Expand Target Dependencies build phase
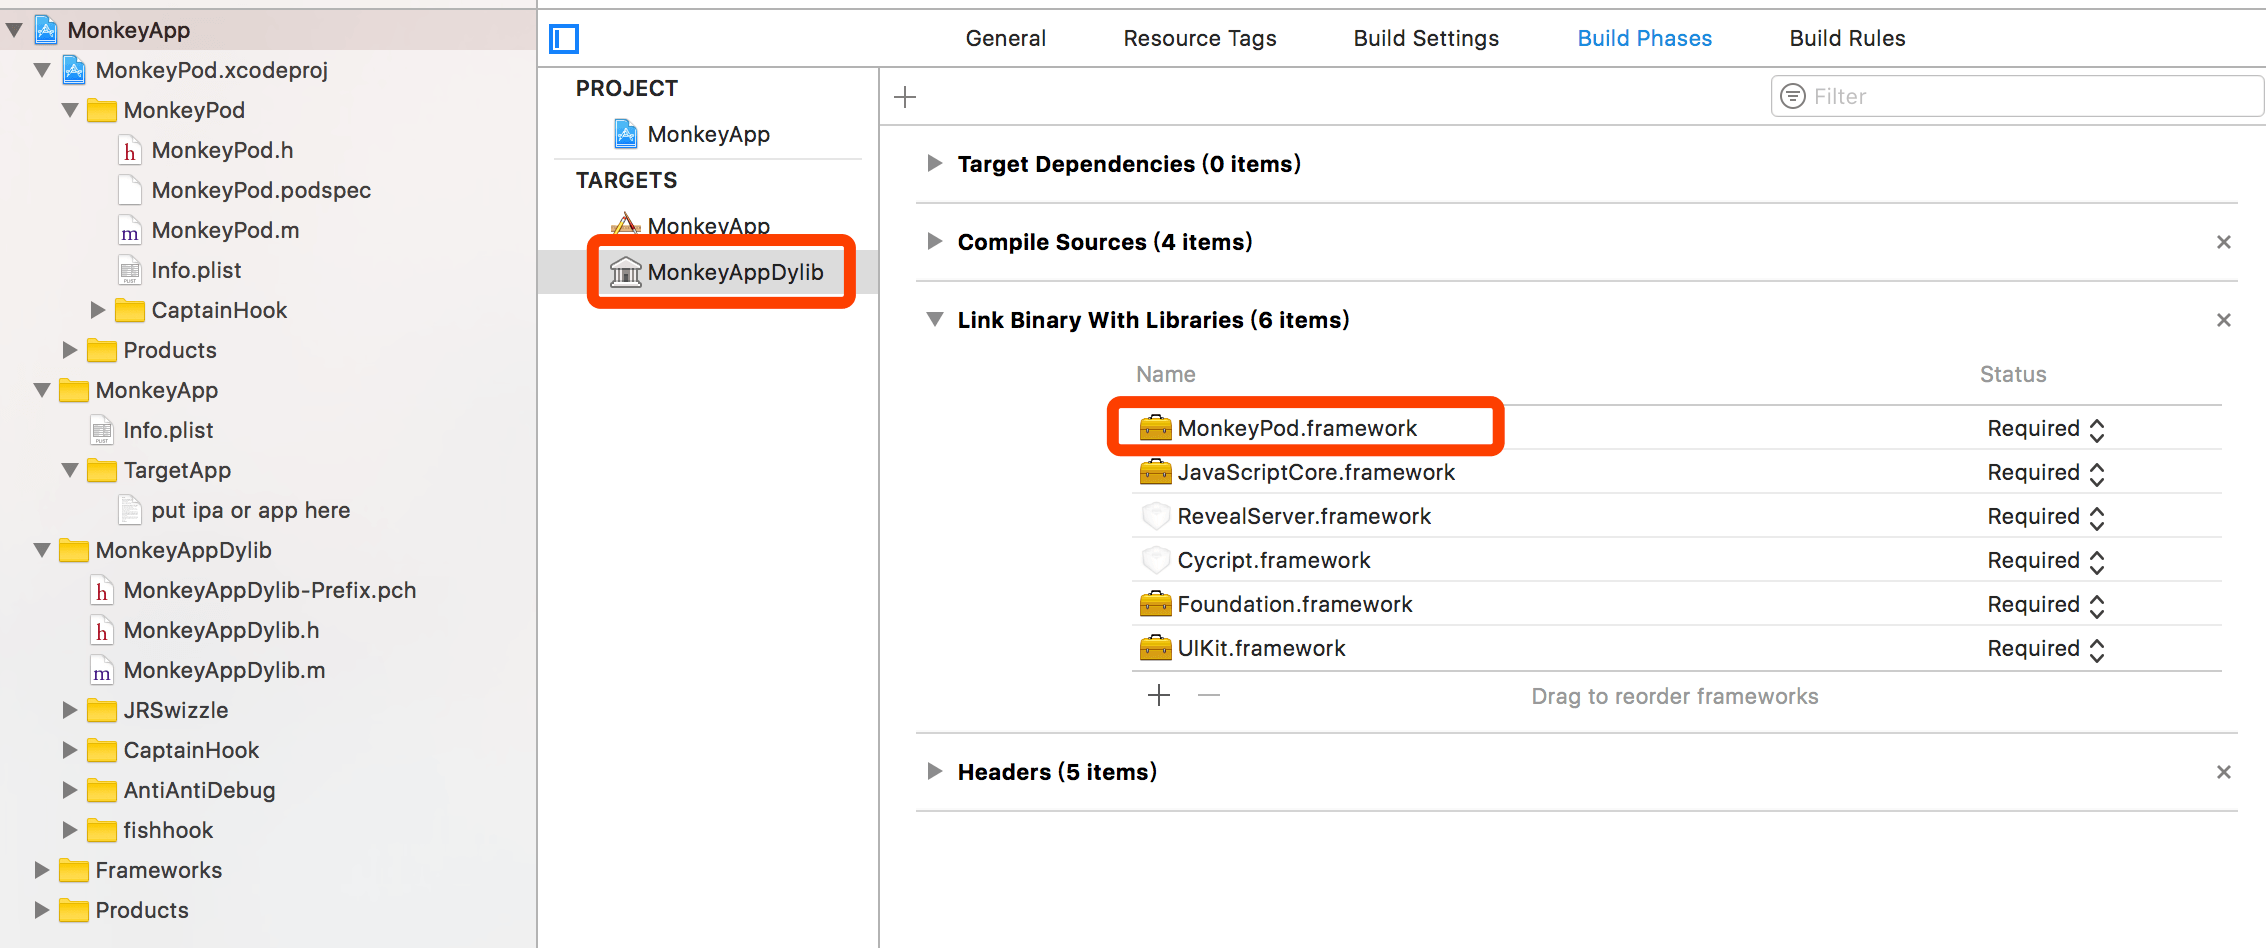Screen dimensions: 2266x948 pos(934,163)
